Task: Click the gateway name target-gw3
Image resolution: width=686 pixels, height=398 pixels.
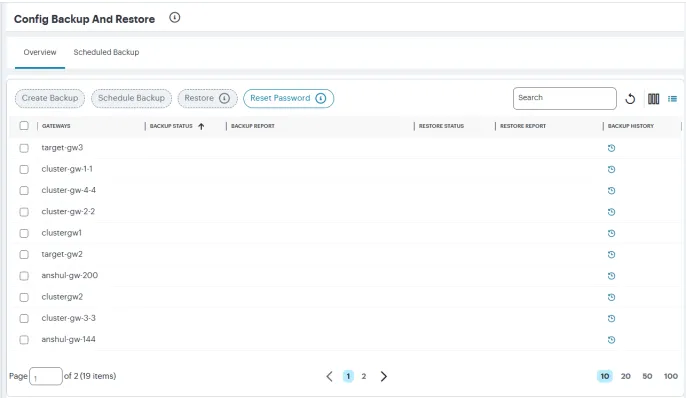Action: [62, 148]
